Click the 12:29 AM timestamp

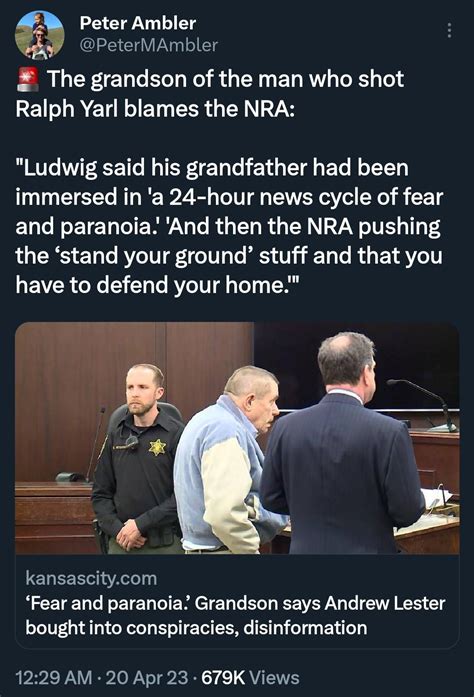point(54,678)
